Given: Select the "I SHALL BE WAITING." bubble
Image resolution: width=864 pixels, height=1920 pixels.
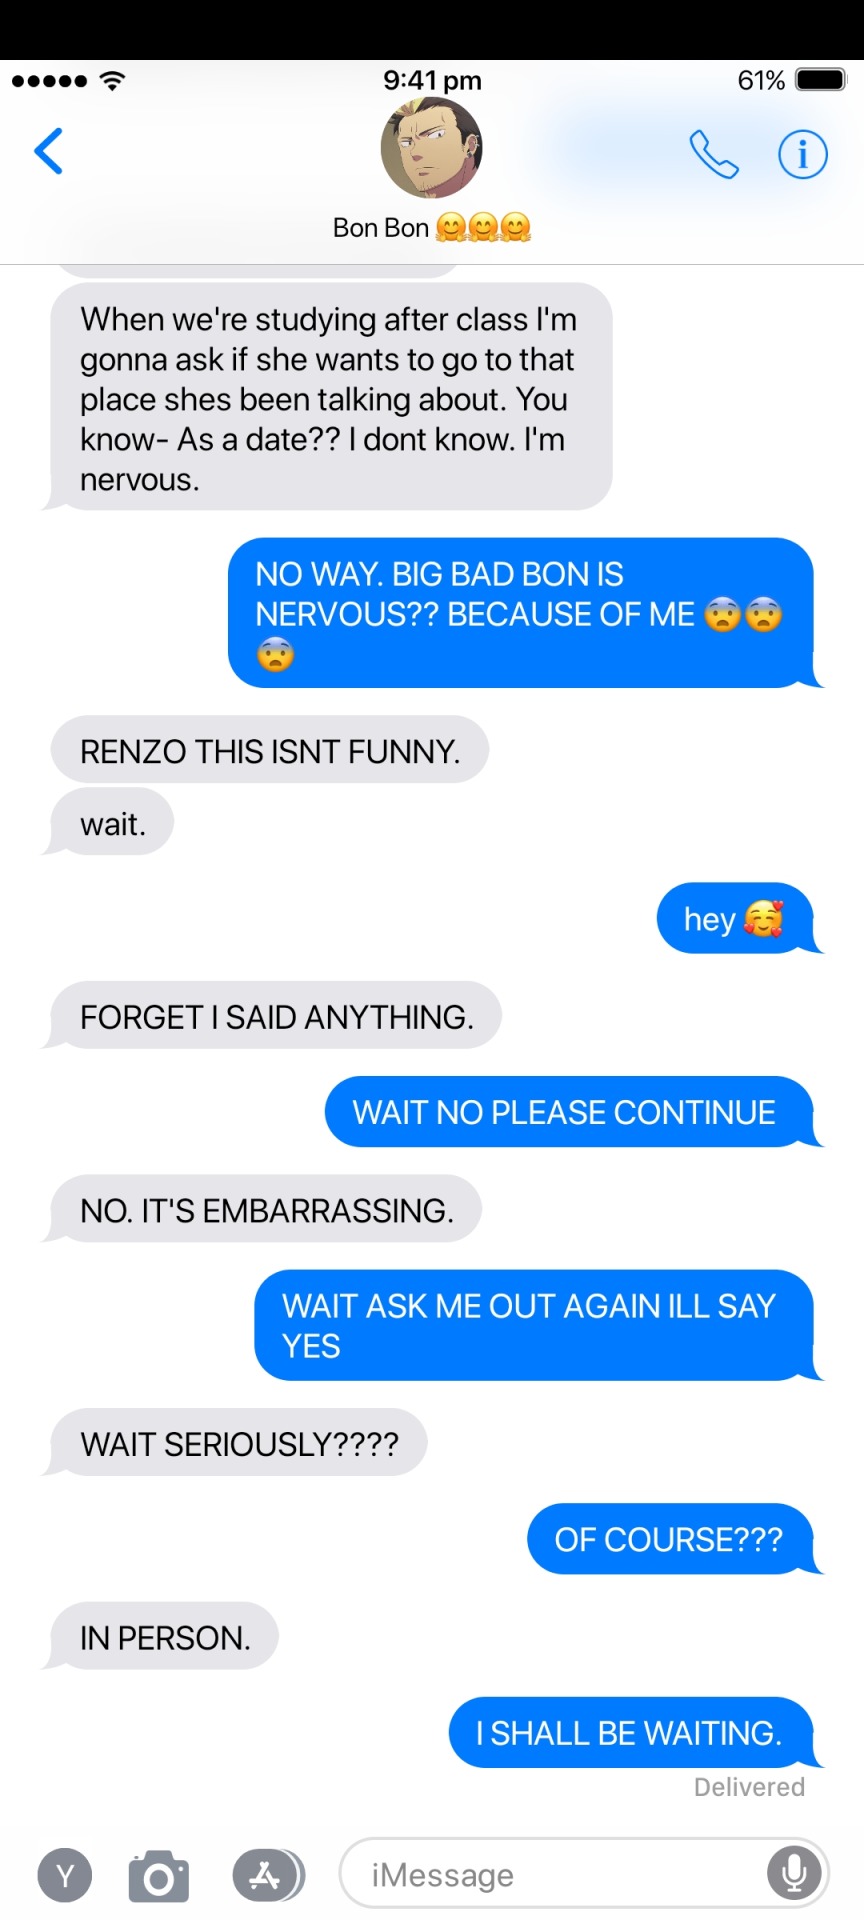Looking at the screenshot, I should coord(634,1732).
